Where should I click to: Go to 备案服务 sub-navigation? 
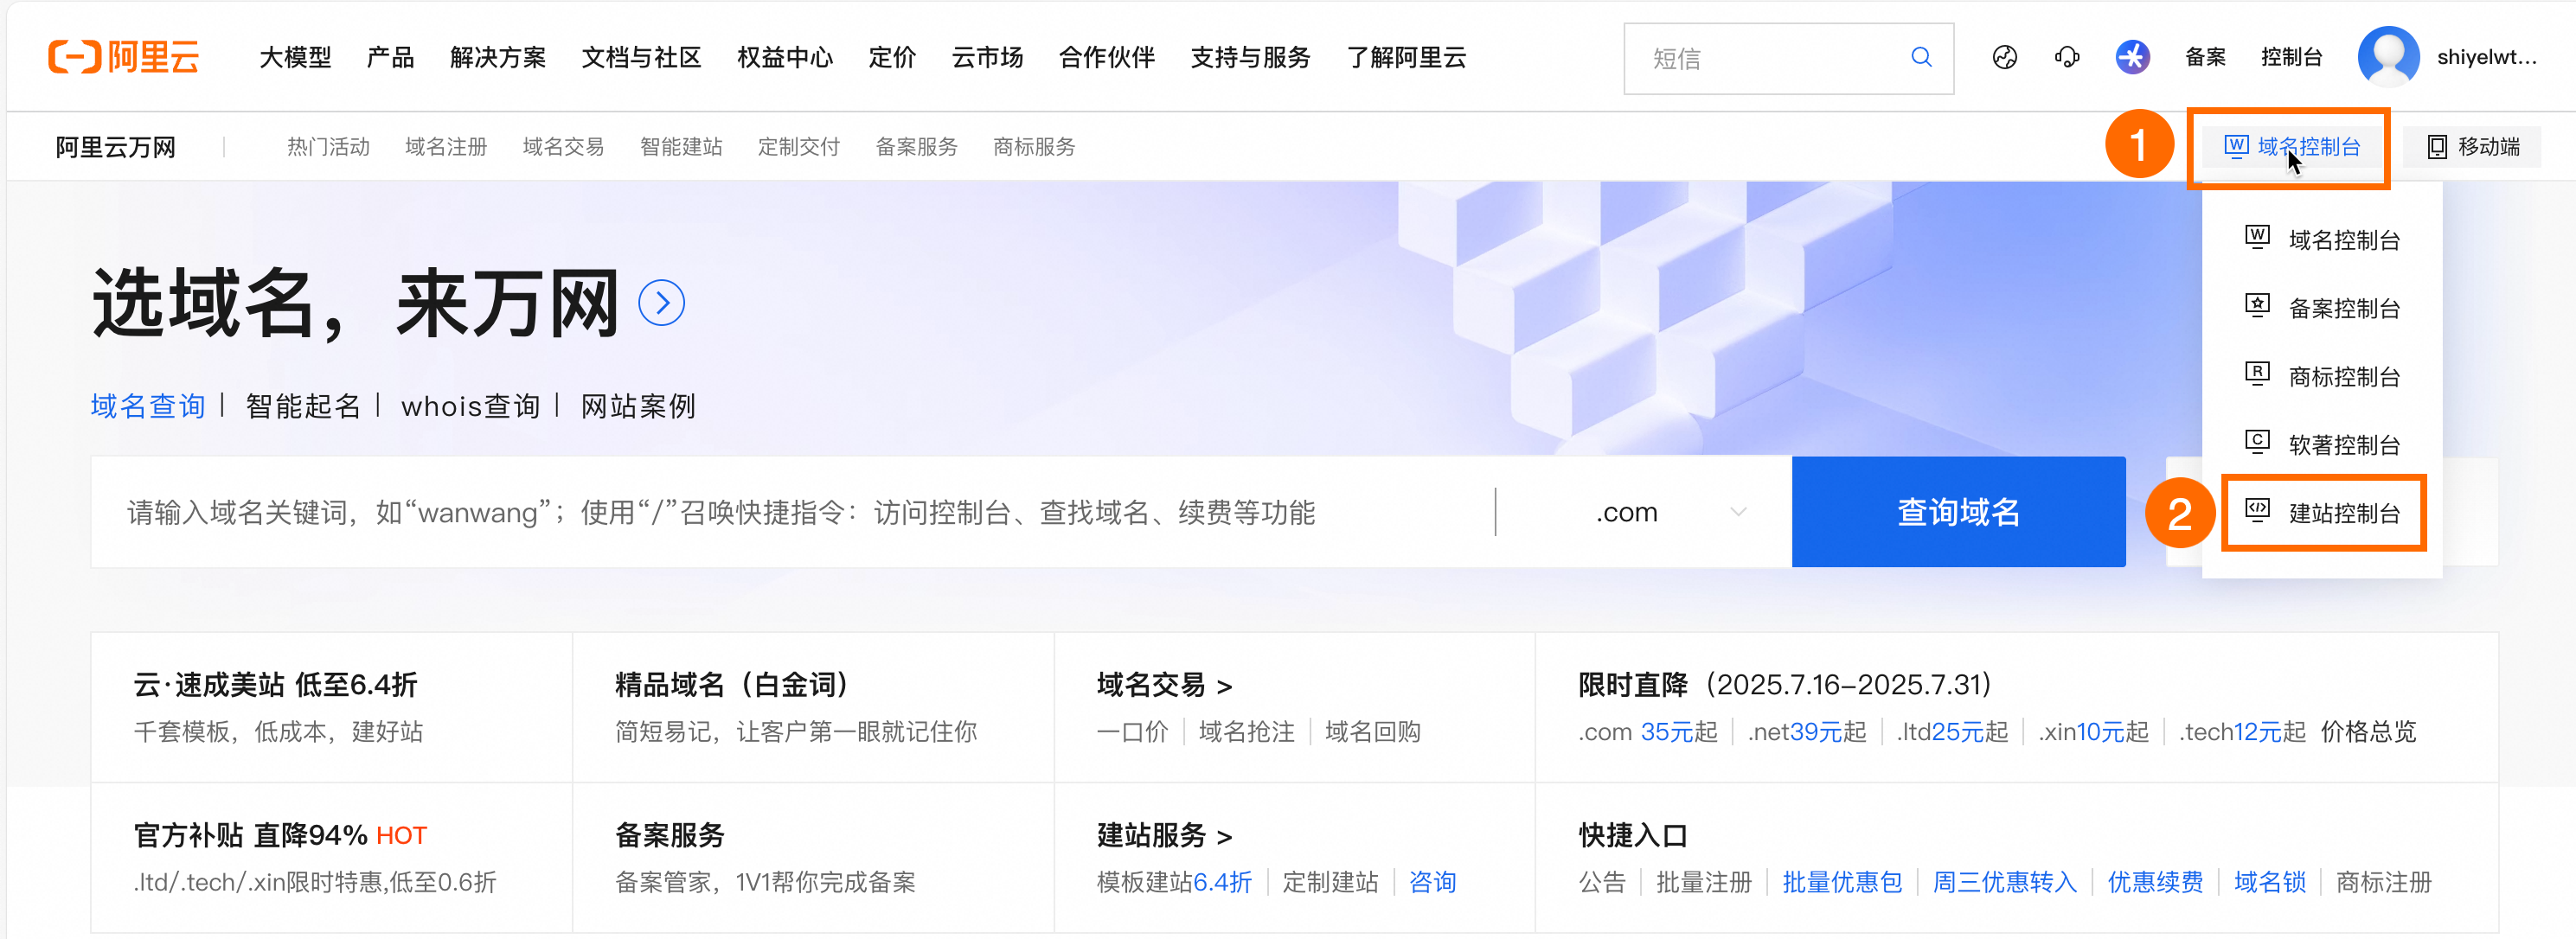click(916, 147)
